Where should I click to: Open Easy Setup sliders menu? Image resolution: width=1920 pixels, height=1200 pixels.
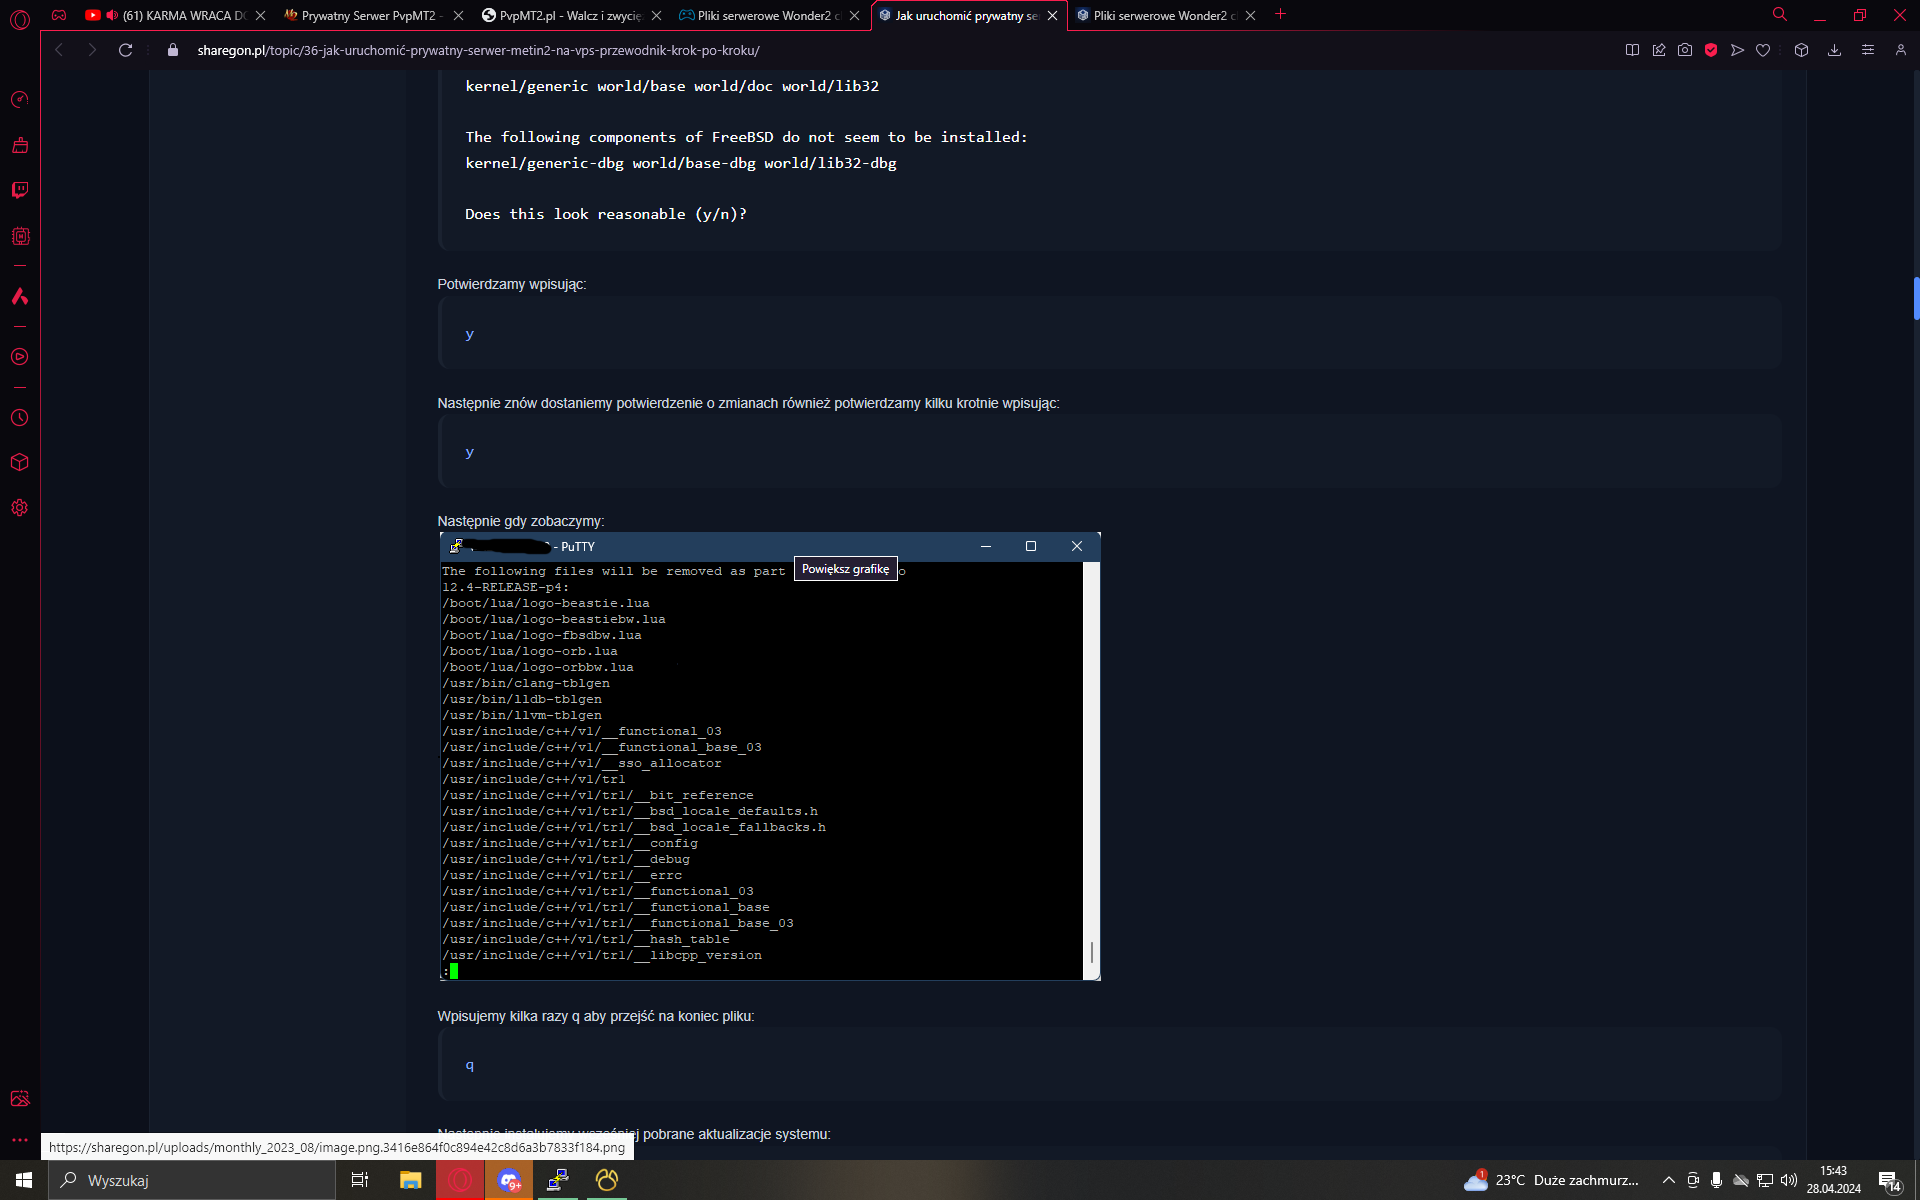coord(1867,50)
